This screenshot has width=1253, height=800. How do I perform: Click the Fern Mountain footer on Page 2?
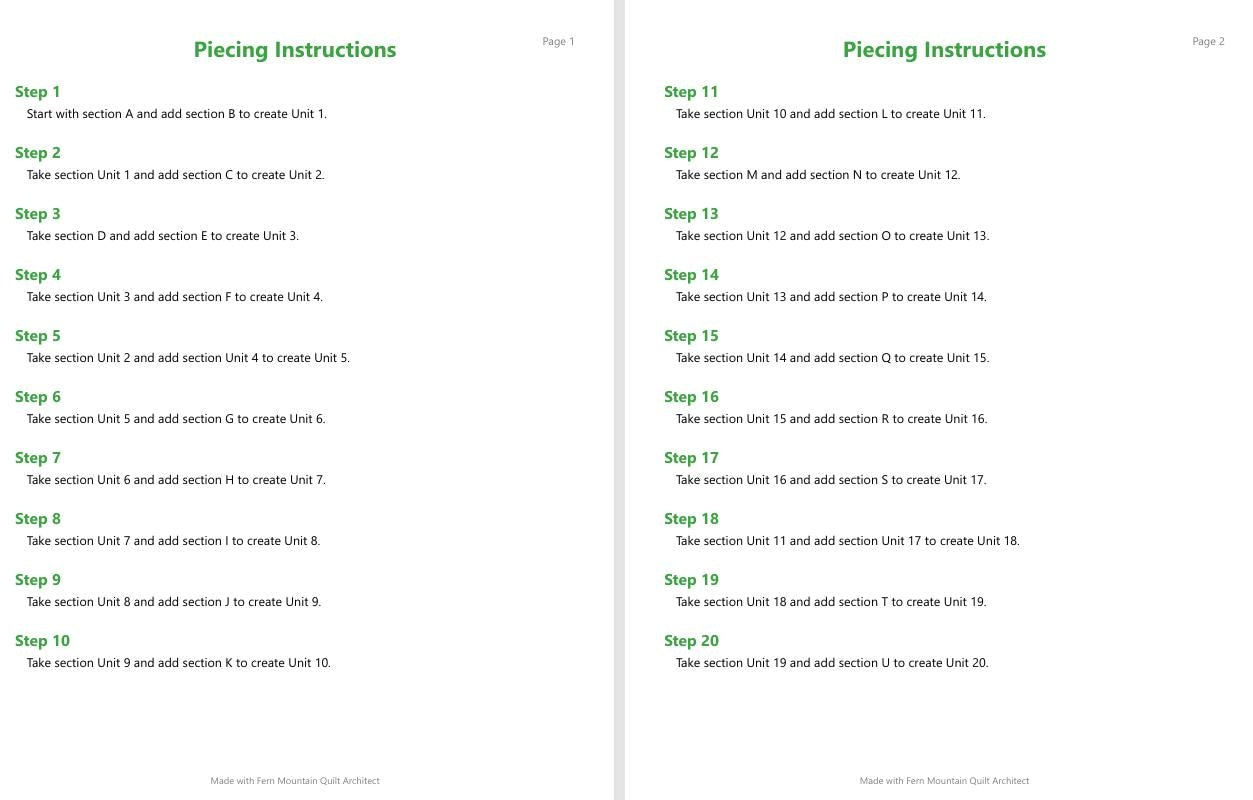point(944,781)
